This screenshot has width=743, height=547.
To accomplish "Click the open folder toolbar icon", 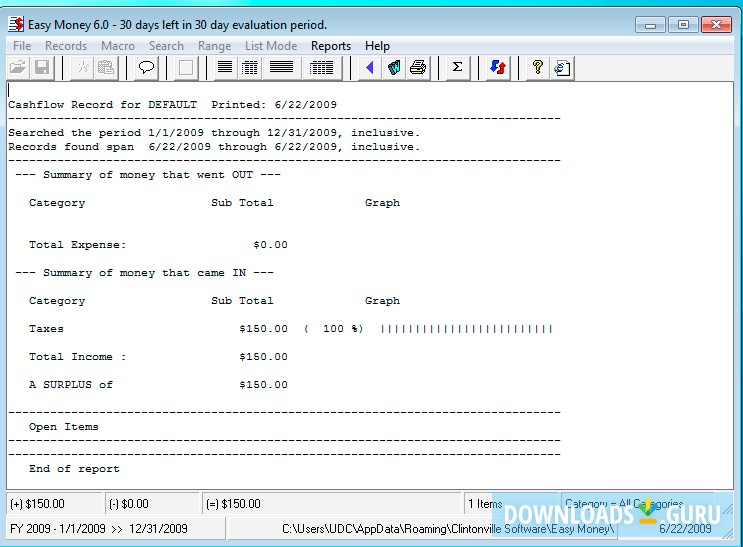I will 18,67.
